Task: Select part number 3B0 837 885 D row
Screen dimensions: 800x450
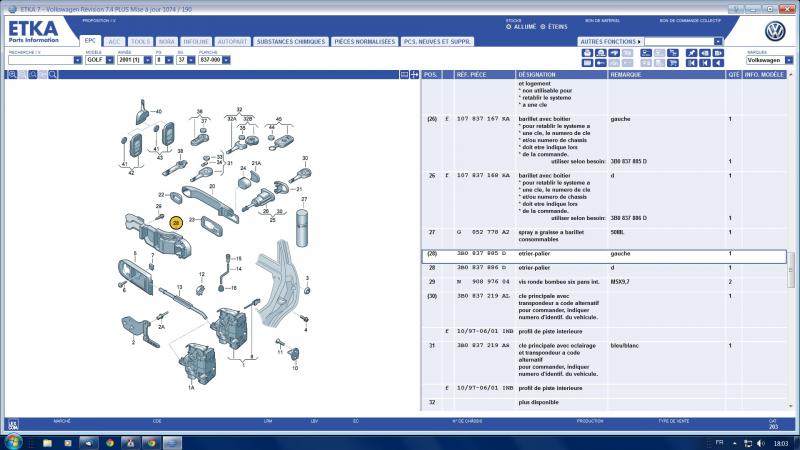Action: tap(604, 256)
